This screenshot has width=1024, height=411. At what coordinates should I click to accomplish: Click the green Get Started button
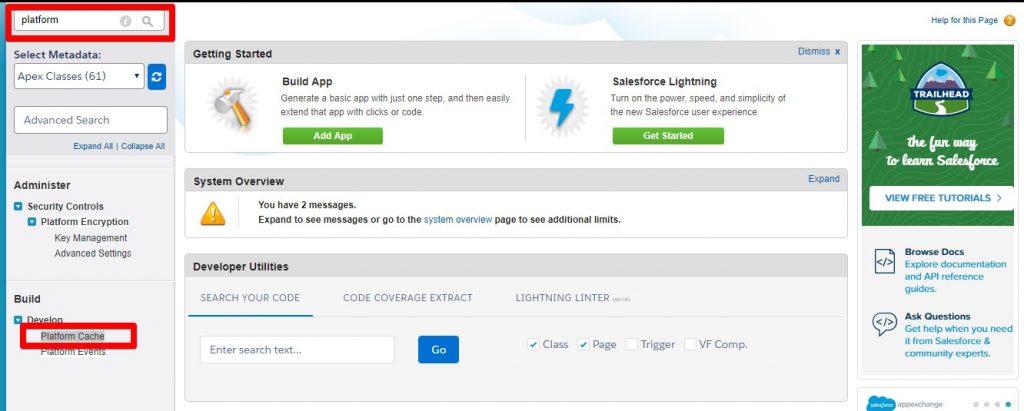[x=668, y=136]
